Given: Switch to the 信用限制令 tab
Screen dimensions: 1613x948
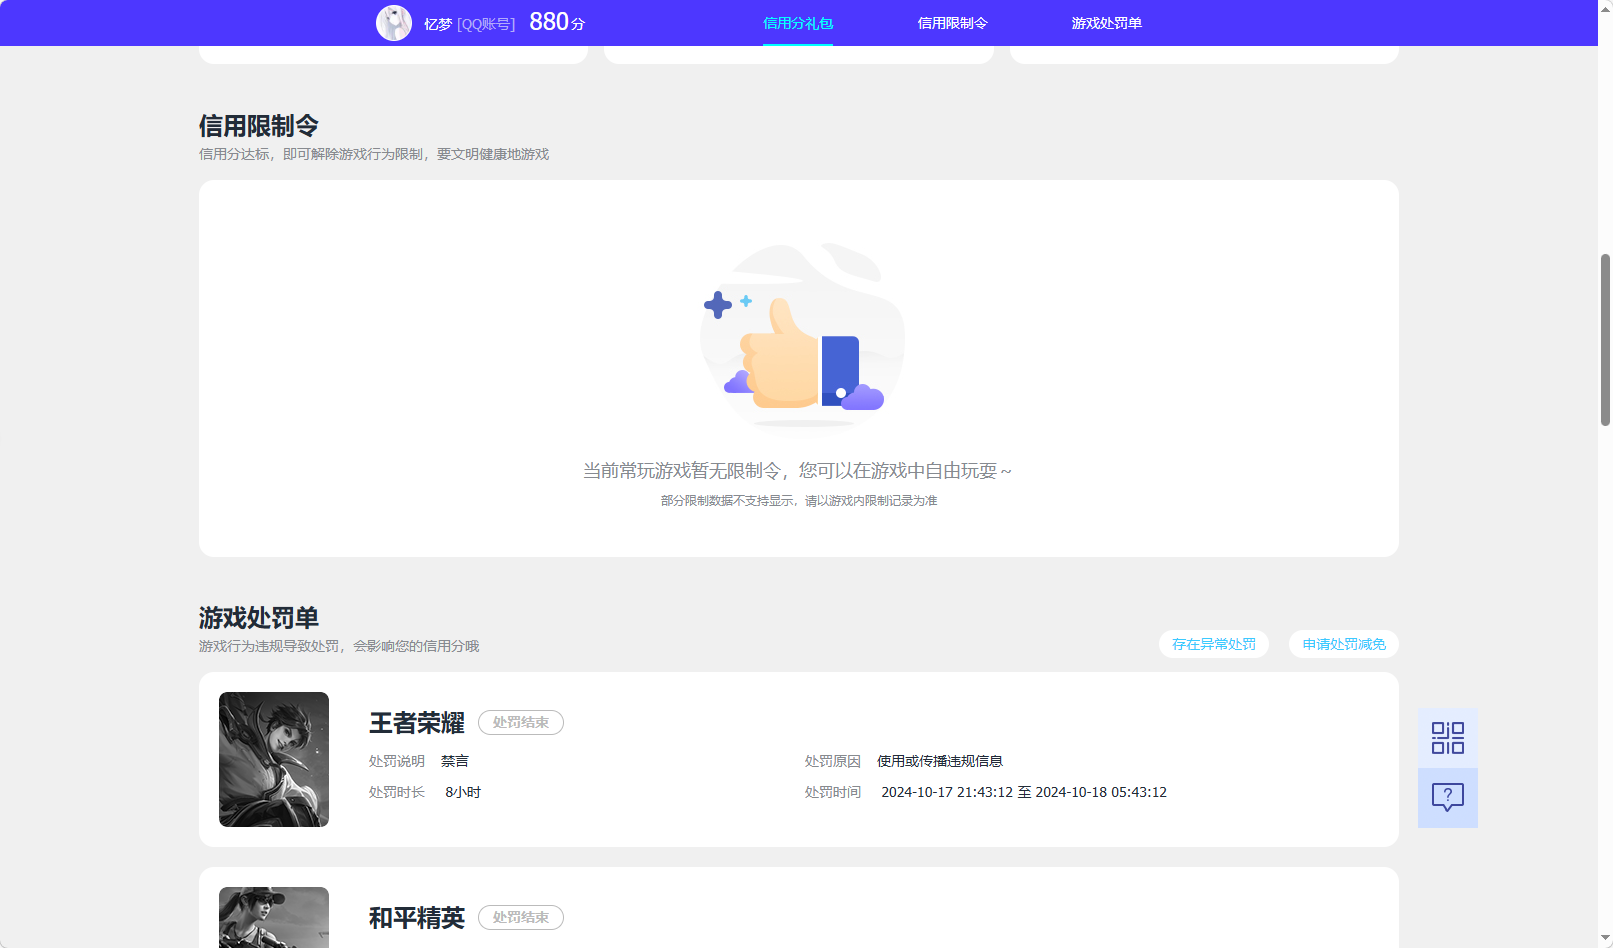Looking at the screenshot, I should [x=952, y=22].
